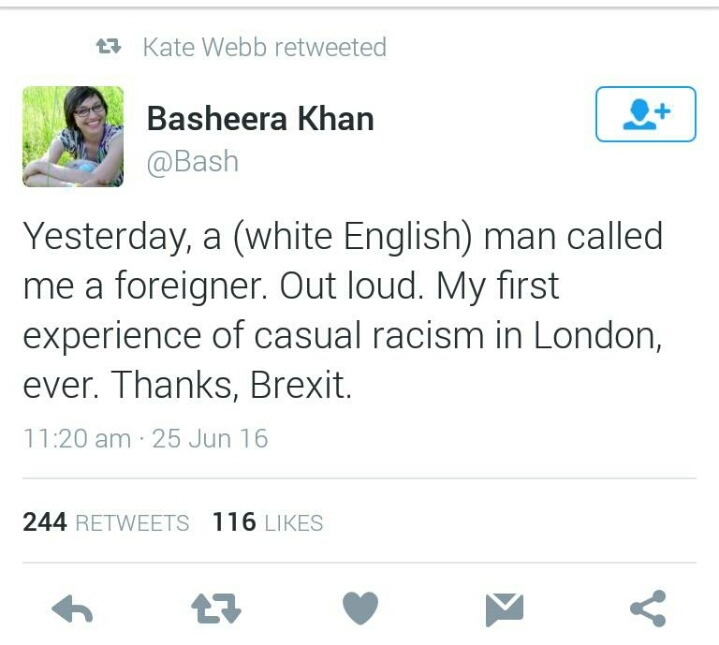The height and width of the screenshot is (645, 719).
Task: Click the small retweet icon beside Kate Webb
Action: [107, 46]
